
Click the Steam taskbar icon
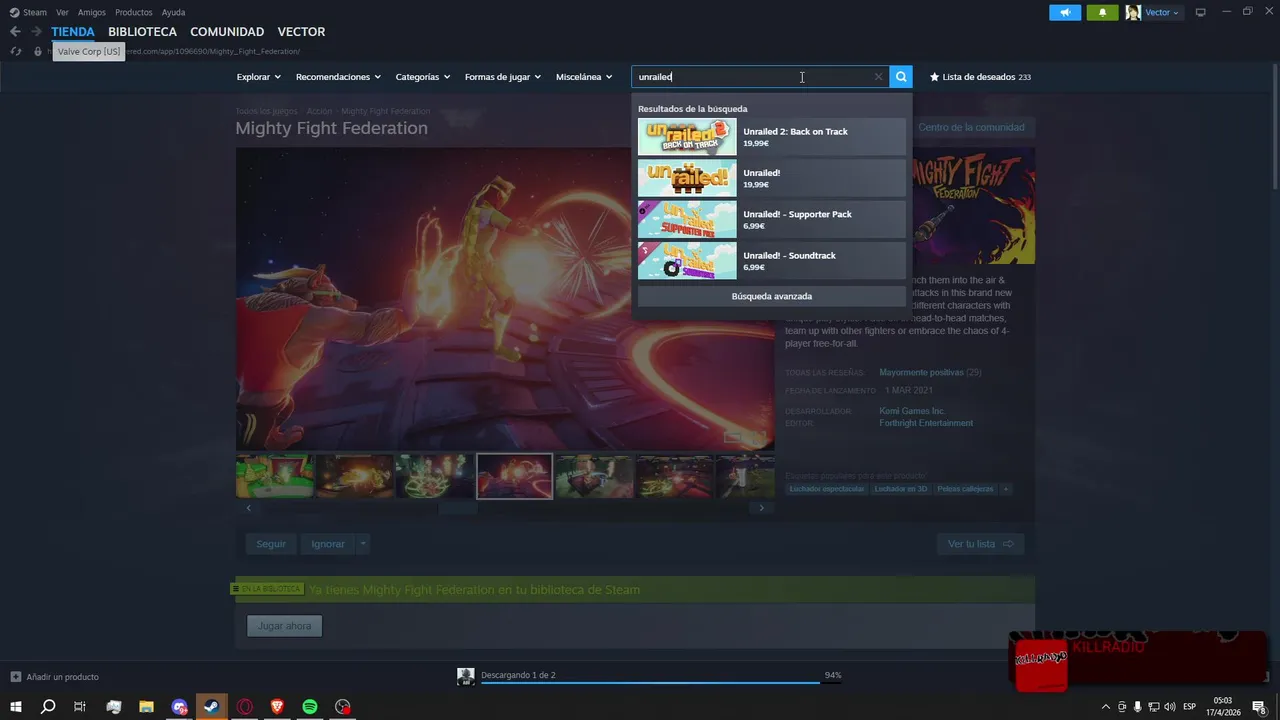(x=212, y=707)
